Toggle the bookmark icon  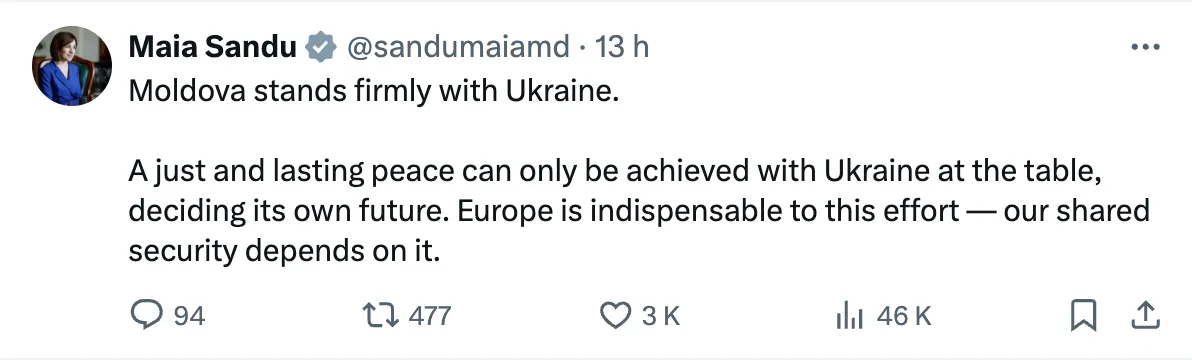[x=1083, y=316]
